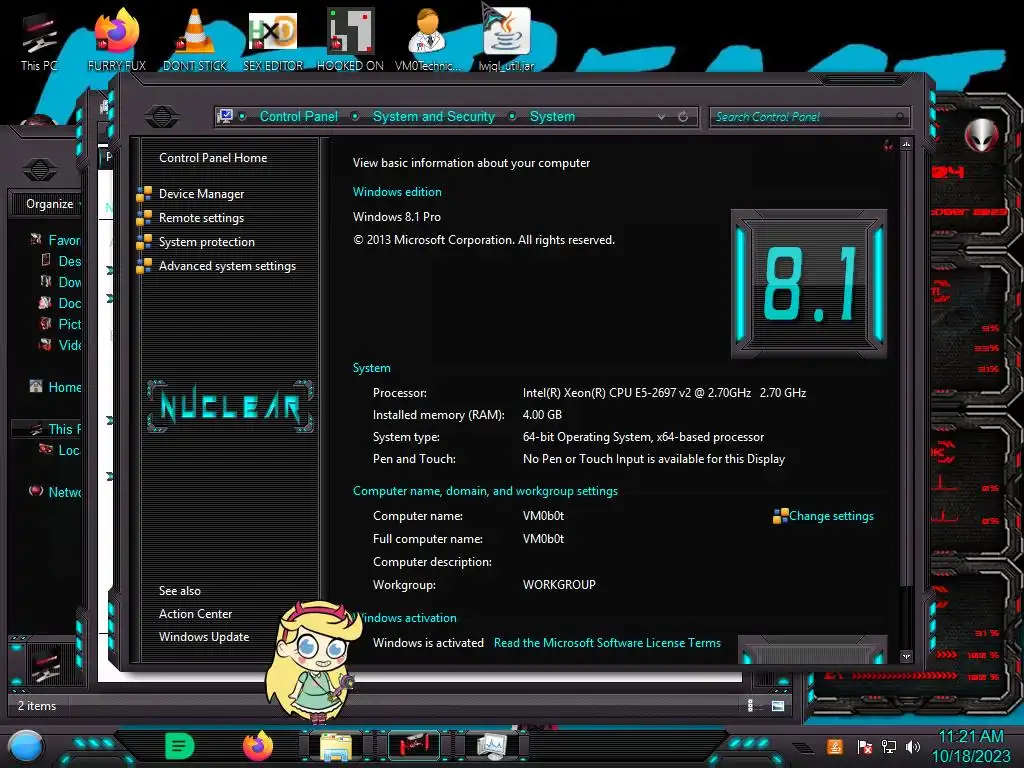Select Control Panel breadcrumb
Viewport: 1024px width, 768px height.
[x=298, y=117]
